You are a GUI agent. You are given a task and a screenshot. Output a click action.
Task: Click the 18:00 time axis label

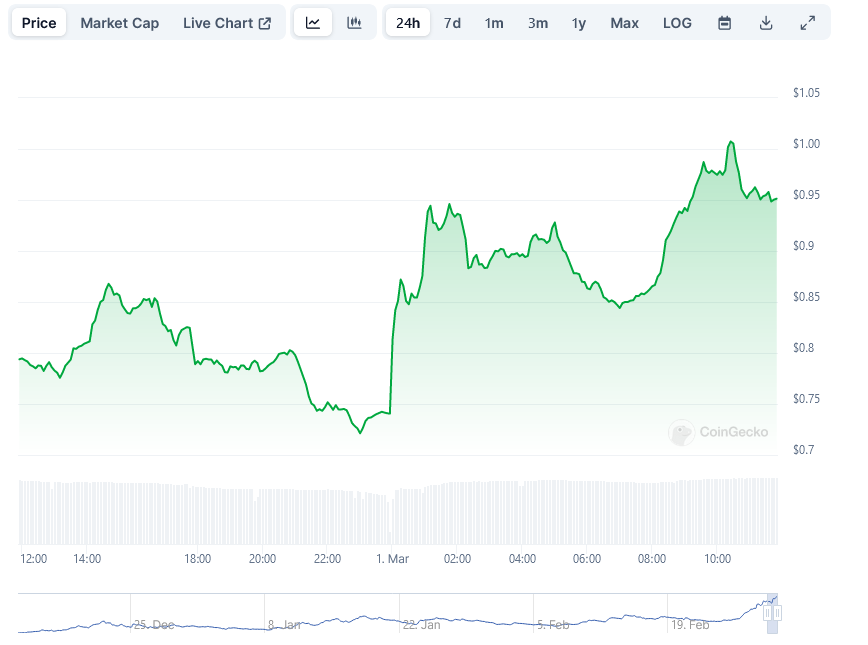pyautogui.click(x=198, y=559)
